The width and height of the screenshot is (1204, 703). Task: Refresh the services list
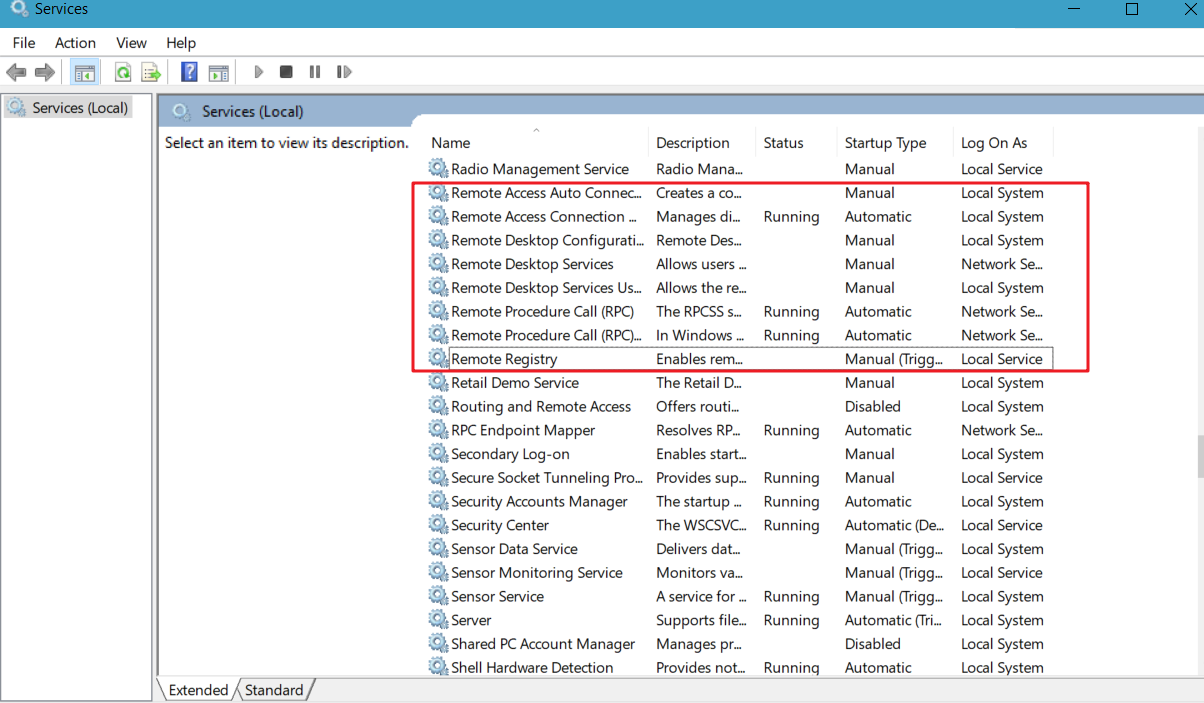point(123,72)
